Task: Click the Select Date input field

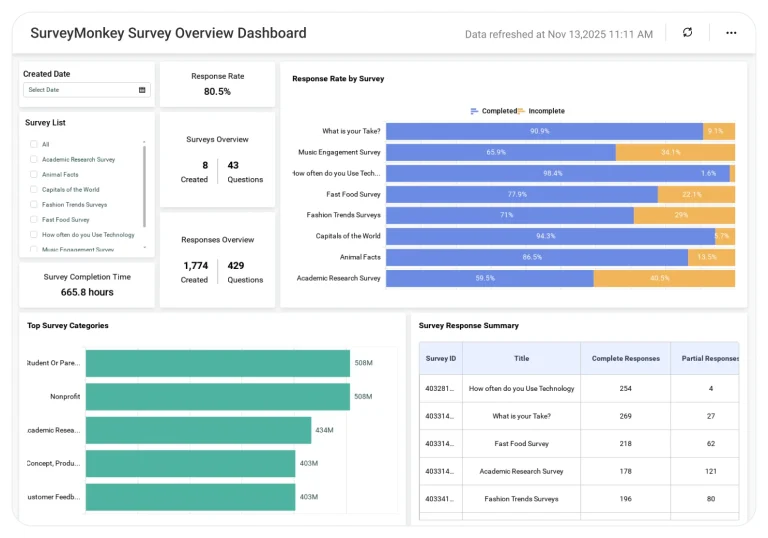Action: [87, 90]
